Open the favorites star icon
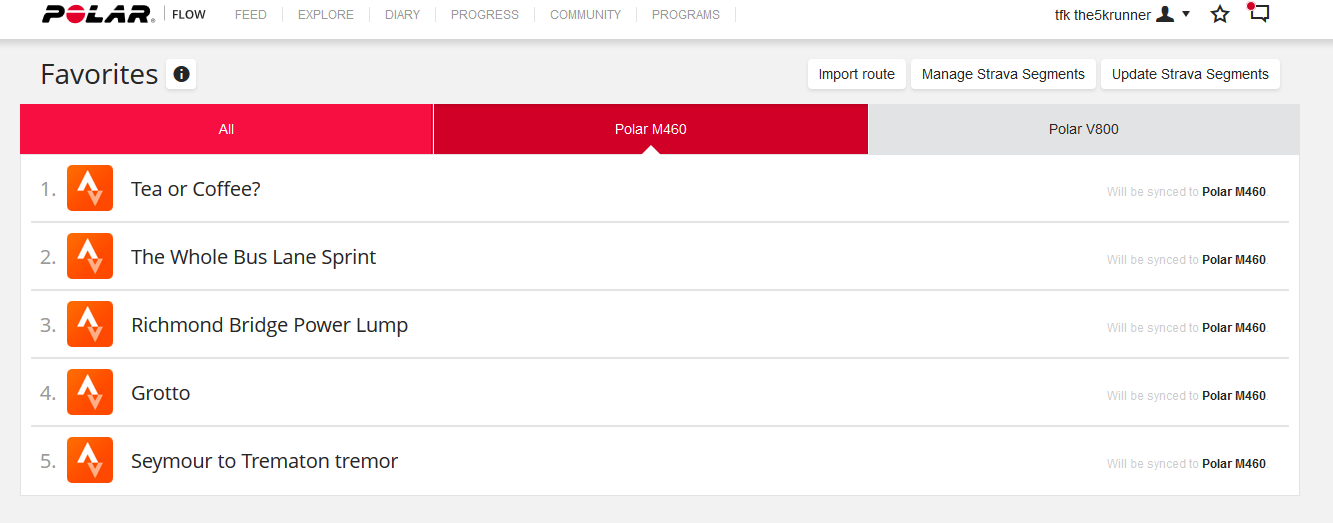This screenshot has width=1333, height=523. [x=1220, y=15]
